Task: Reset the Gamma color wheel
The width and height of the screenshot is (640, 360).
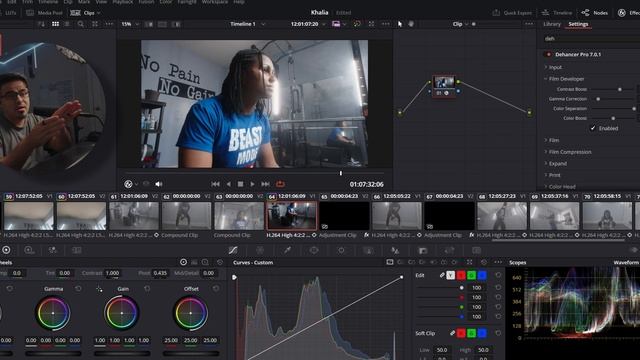Action: [x=78, y=289]
